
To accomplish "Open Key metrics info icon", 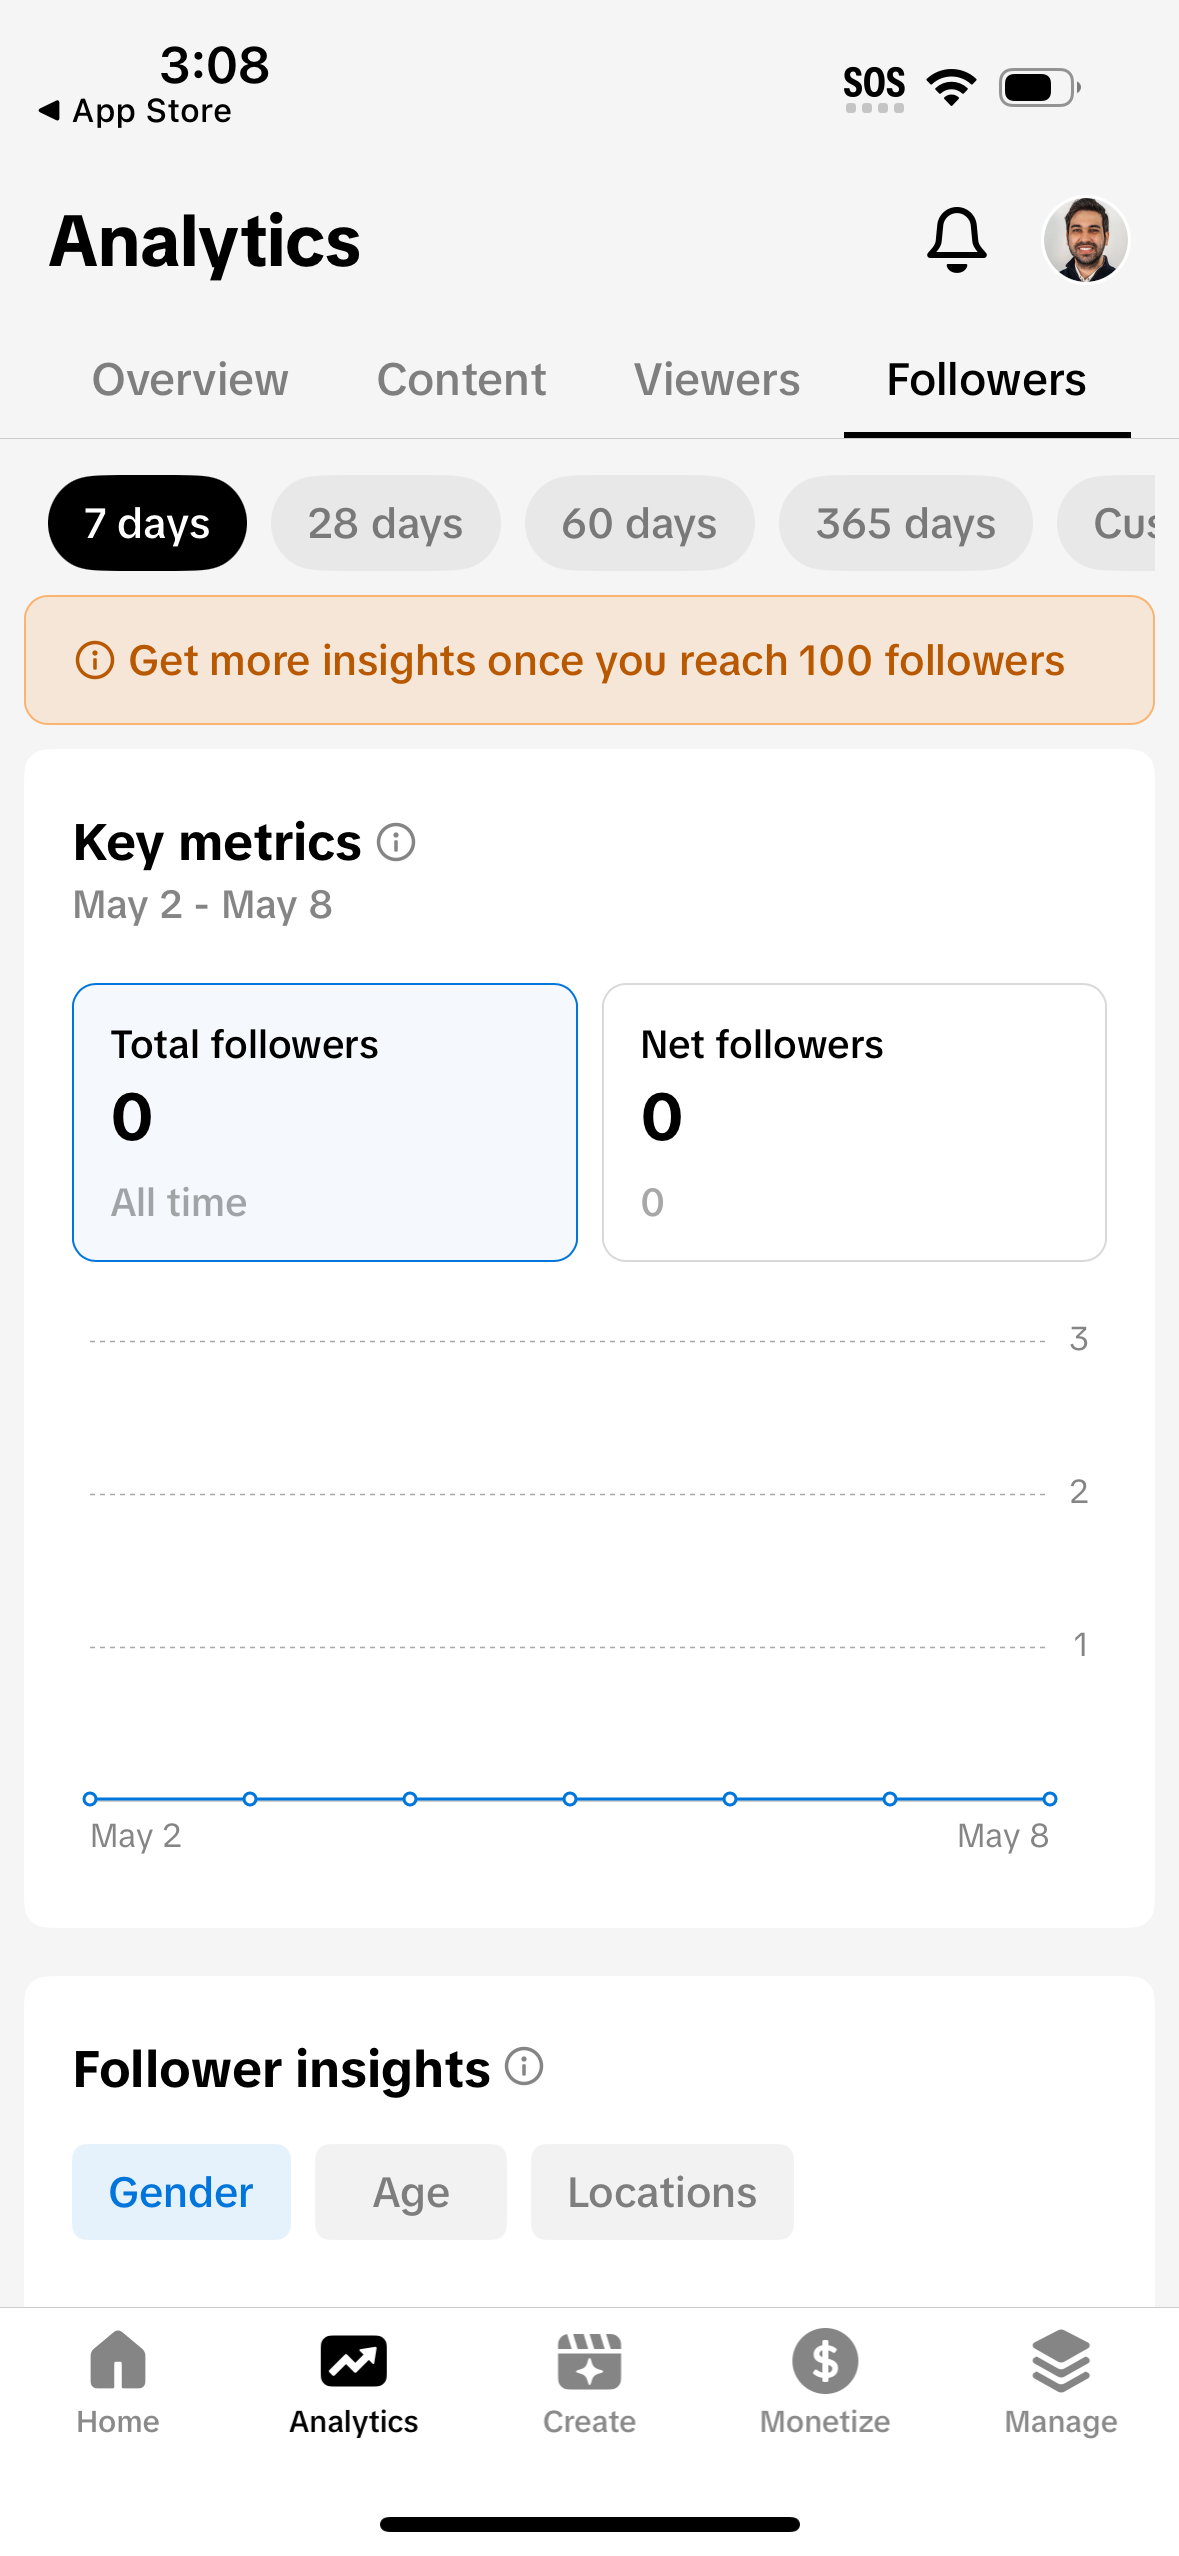I will [396, 842].
